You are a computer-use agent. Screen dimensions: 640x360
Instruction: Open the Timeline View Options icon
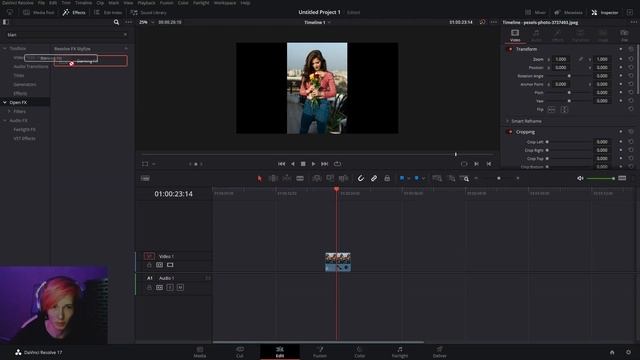coord(145,178)
